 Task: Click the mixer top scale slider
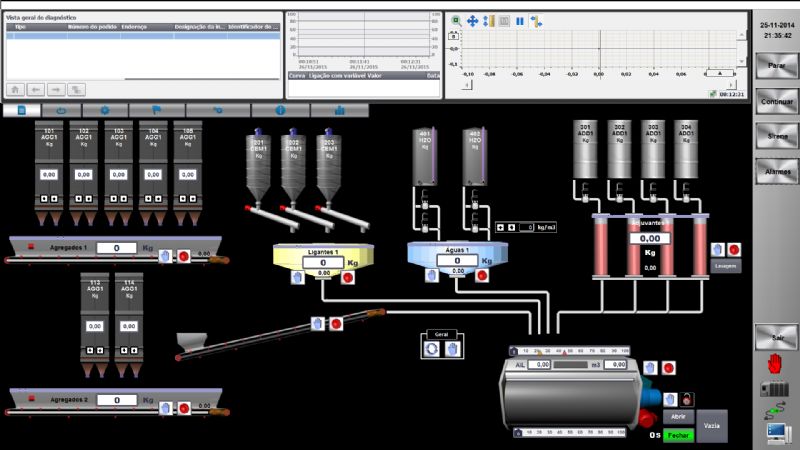568,351
